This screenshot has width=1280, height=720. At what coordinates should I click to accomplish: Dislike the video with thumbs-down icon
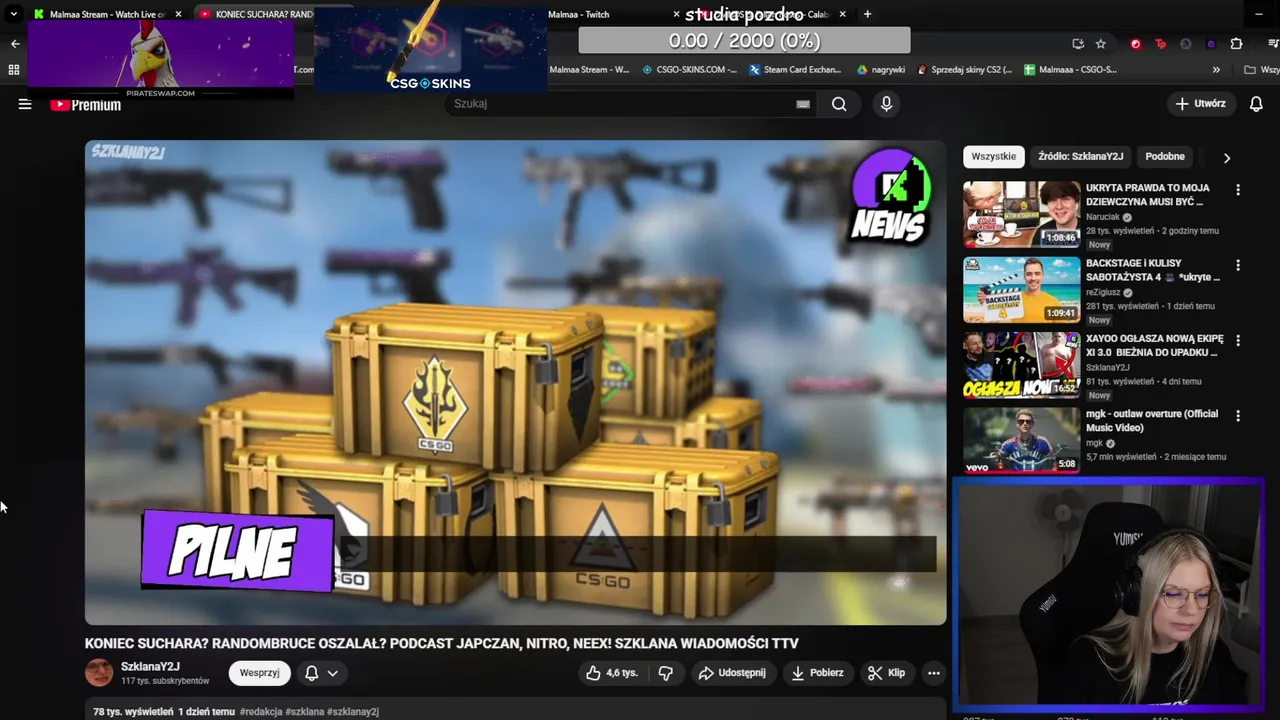coord(665,673)
